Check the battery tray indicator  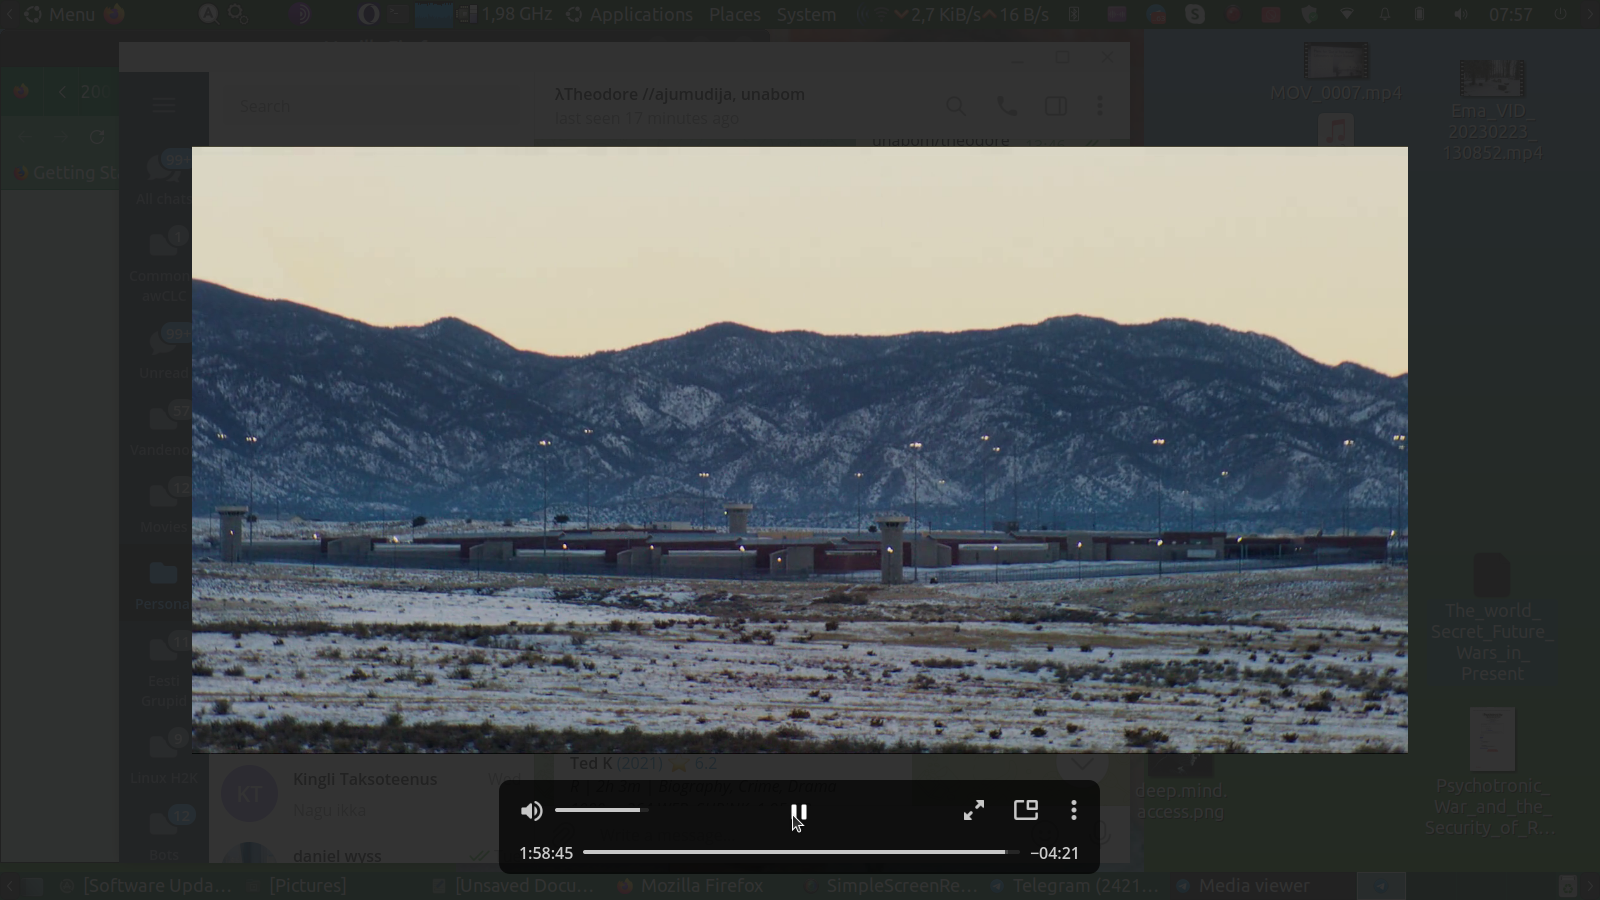[x=1420, y=14]
